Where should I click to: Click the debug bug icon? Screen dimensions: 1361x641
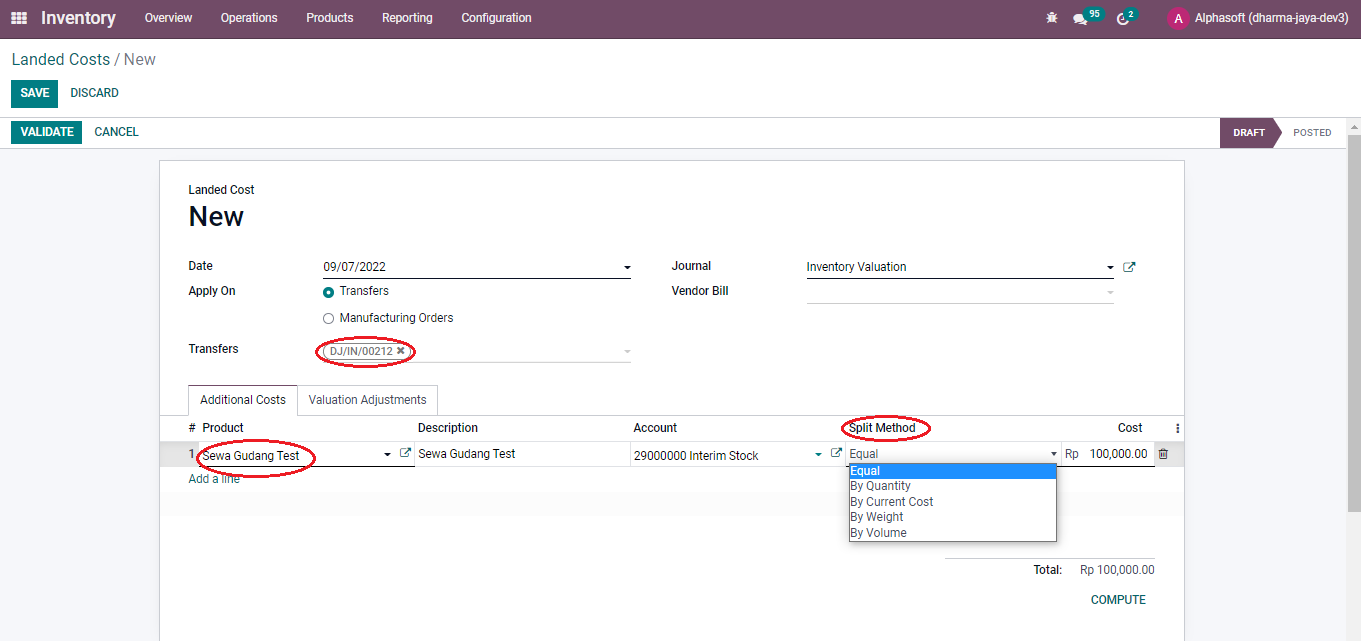pyautogui.click(x=1051, y=18)
